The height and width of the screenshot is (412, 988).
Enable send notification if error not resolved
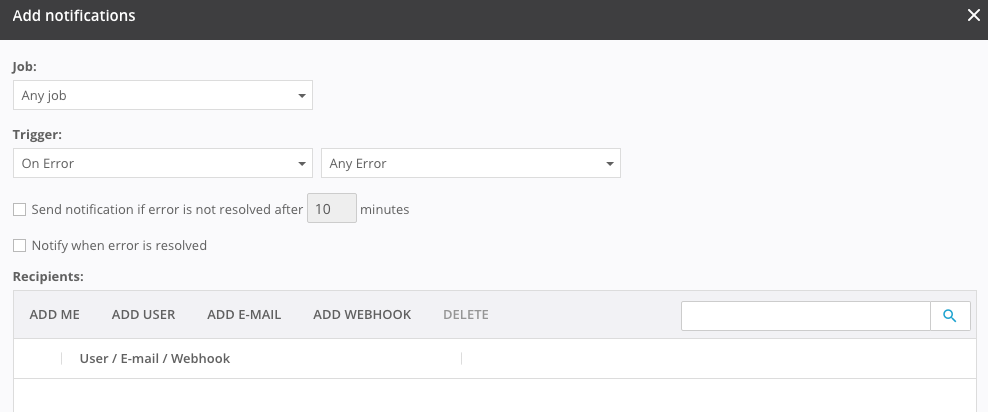tap(19, 210)
